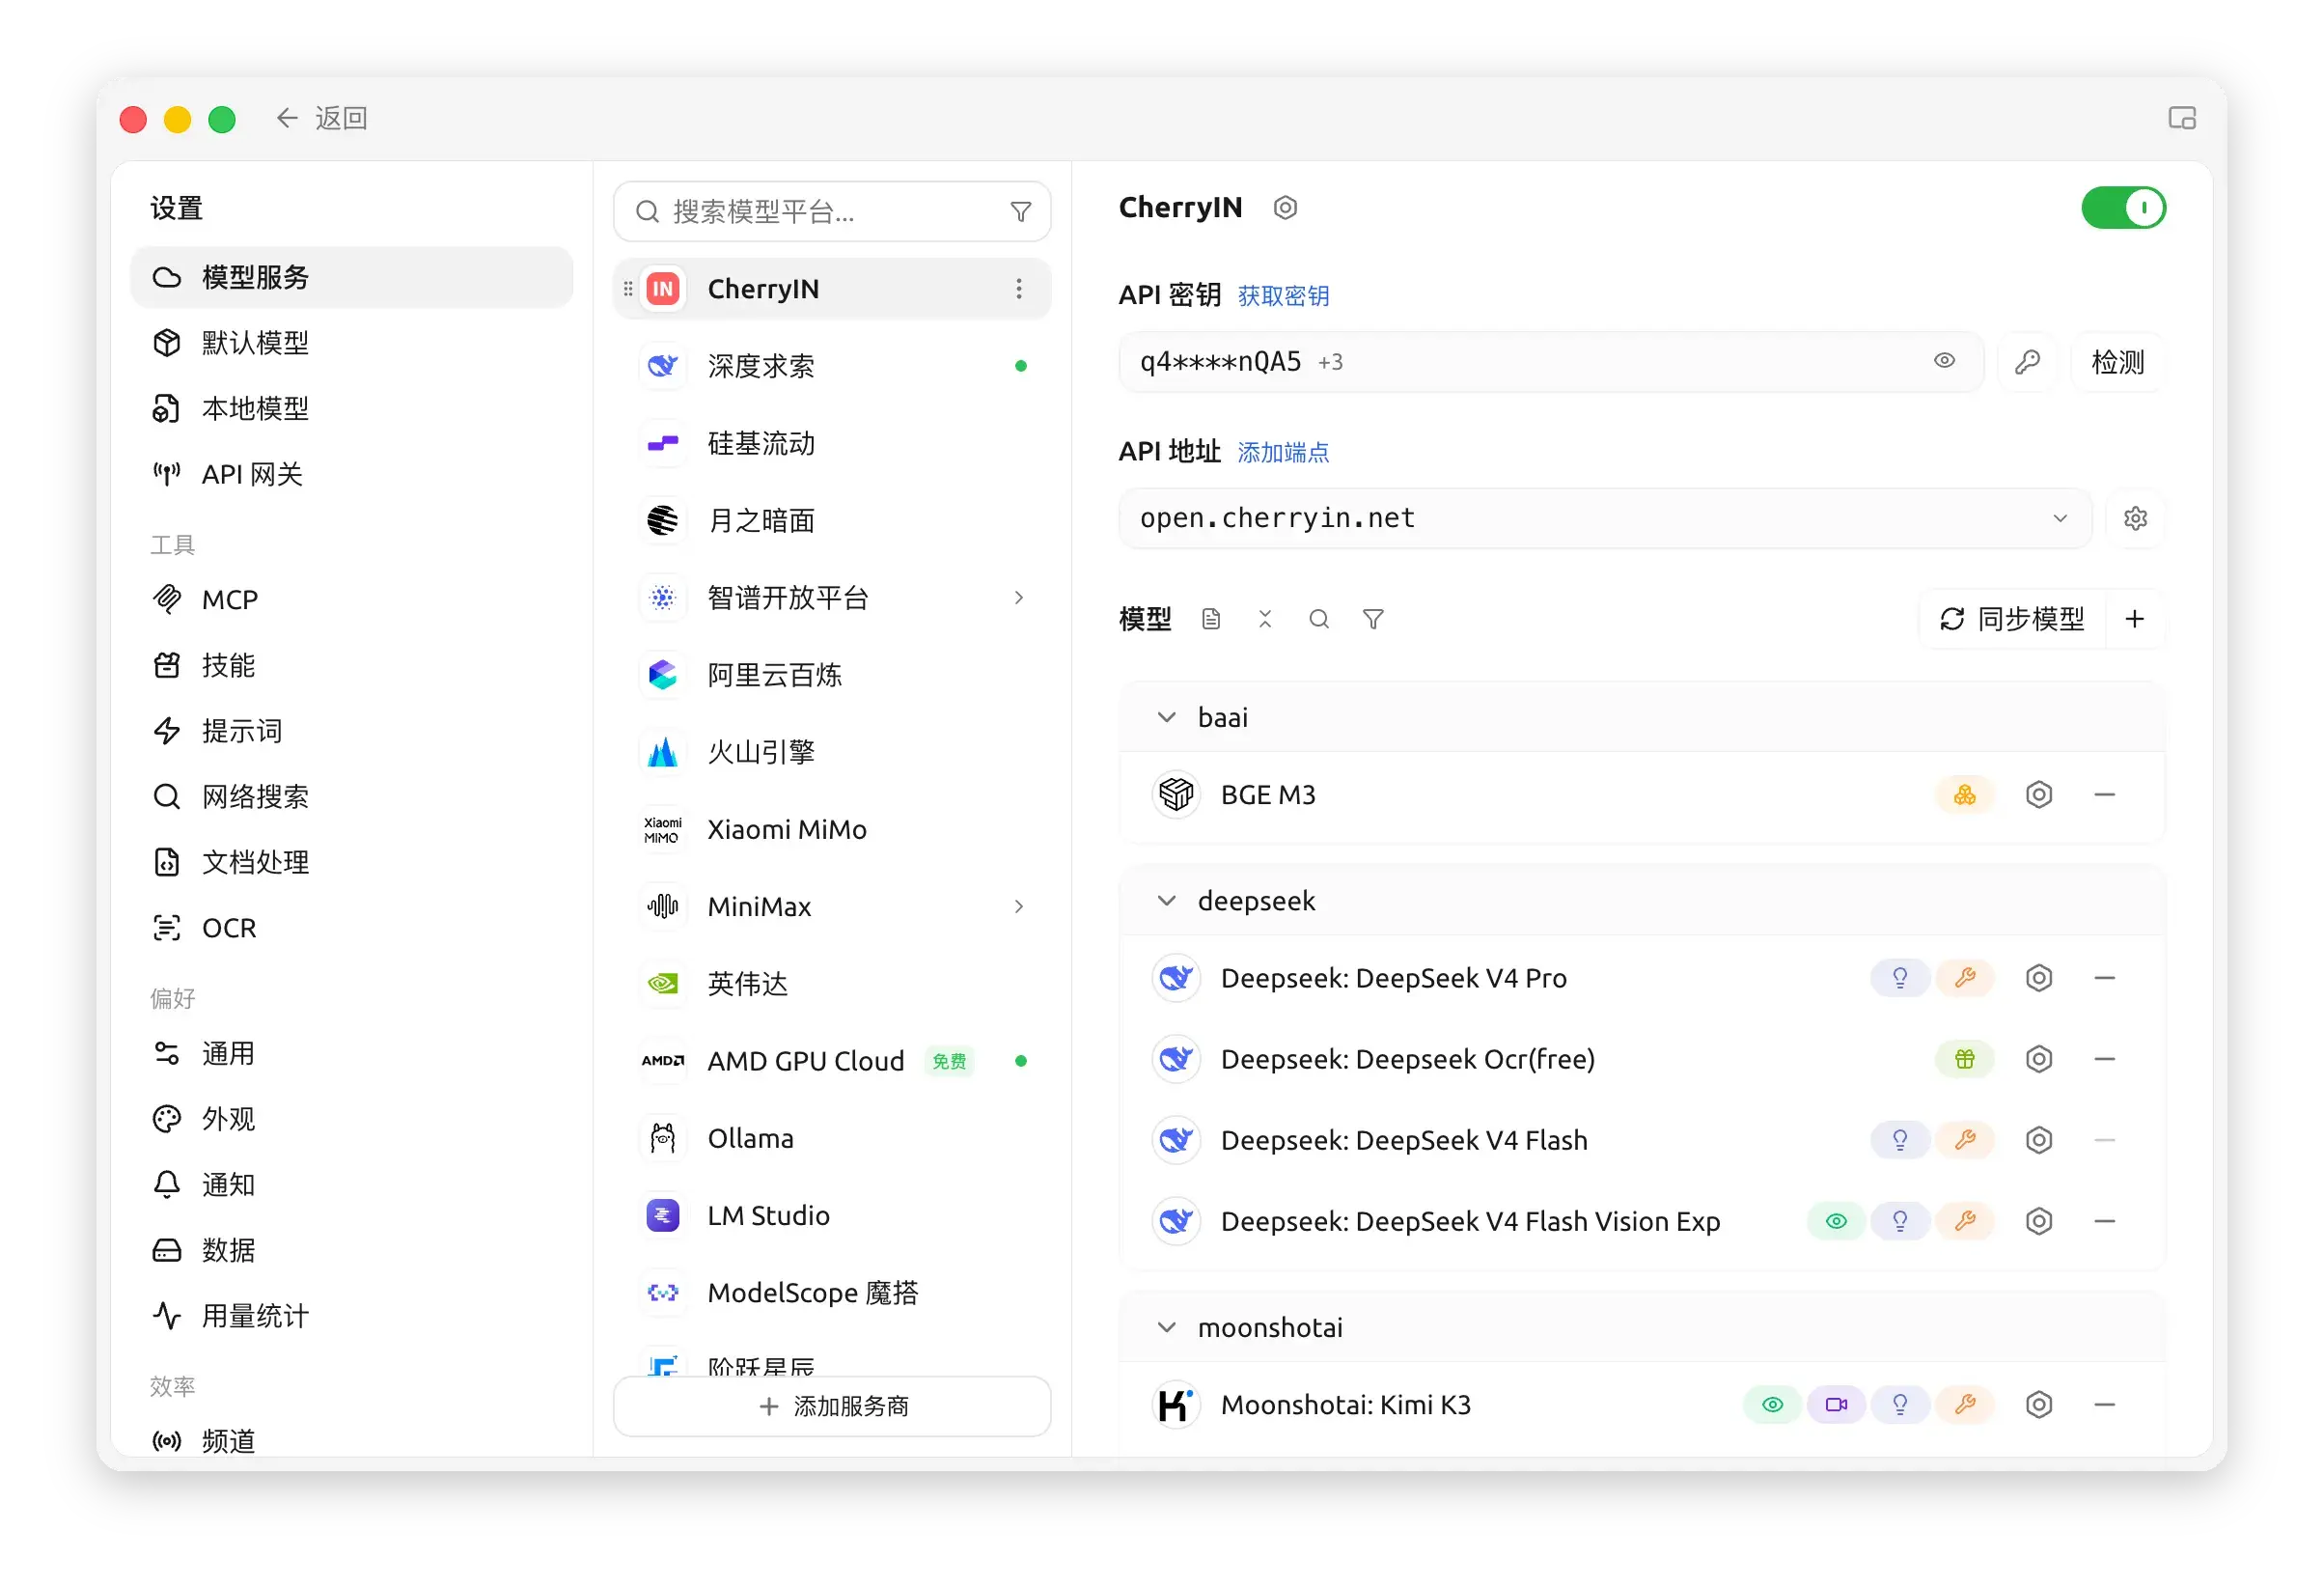Viewport: 2324px width, 1587px height.
Task: Select Ollama provider in list
Action: (x=832, y=1139)
